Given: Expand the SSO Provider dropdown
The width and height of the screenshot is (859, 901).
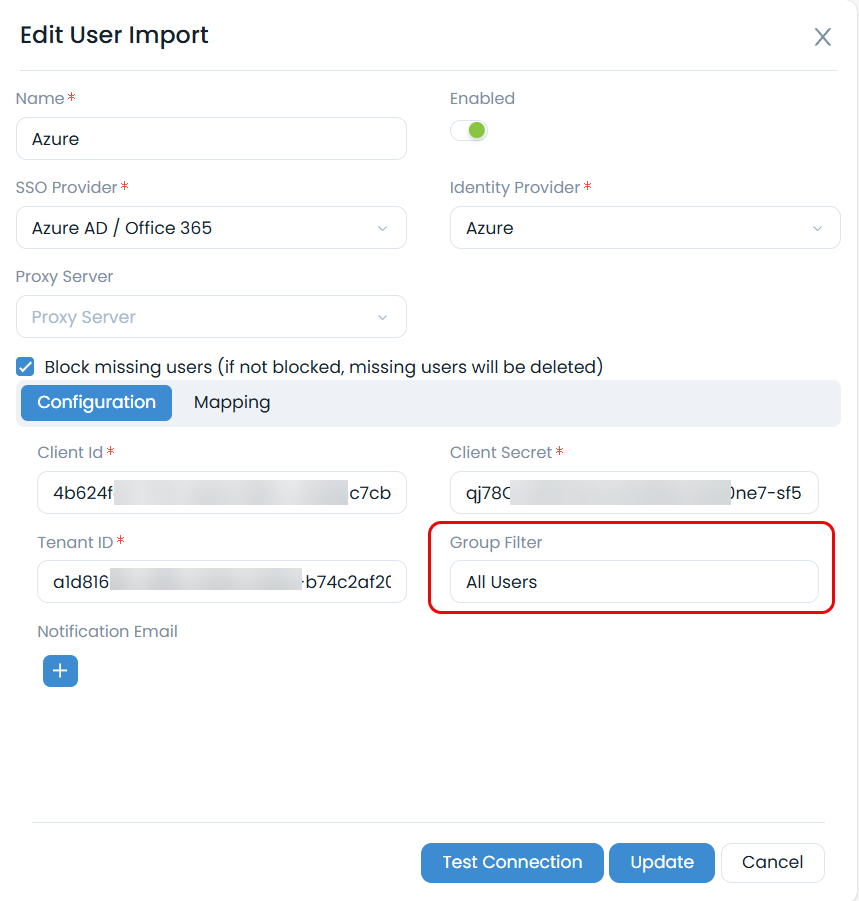Looking at the screenshot, I should click(211, 228).
